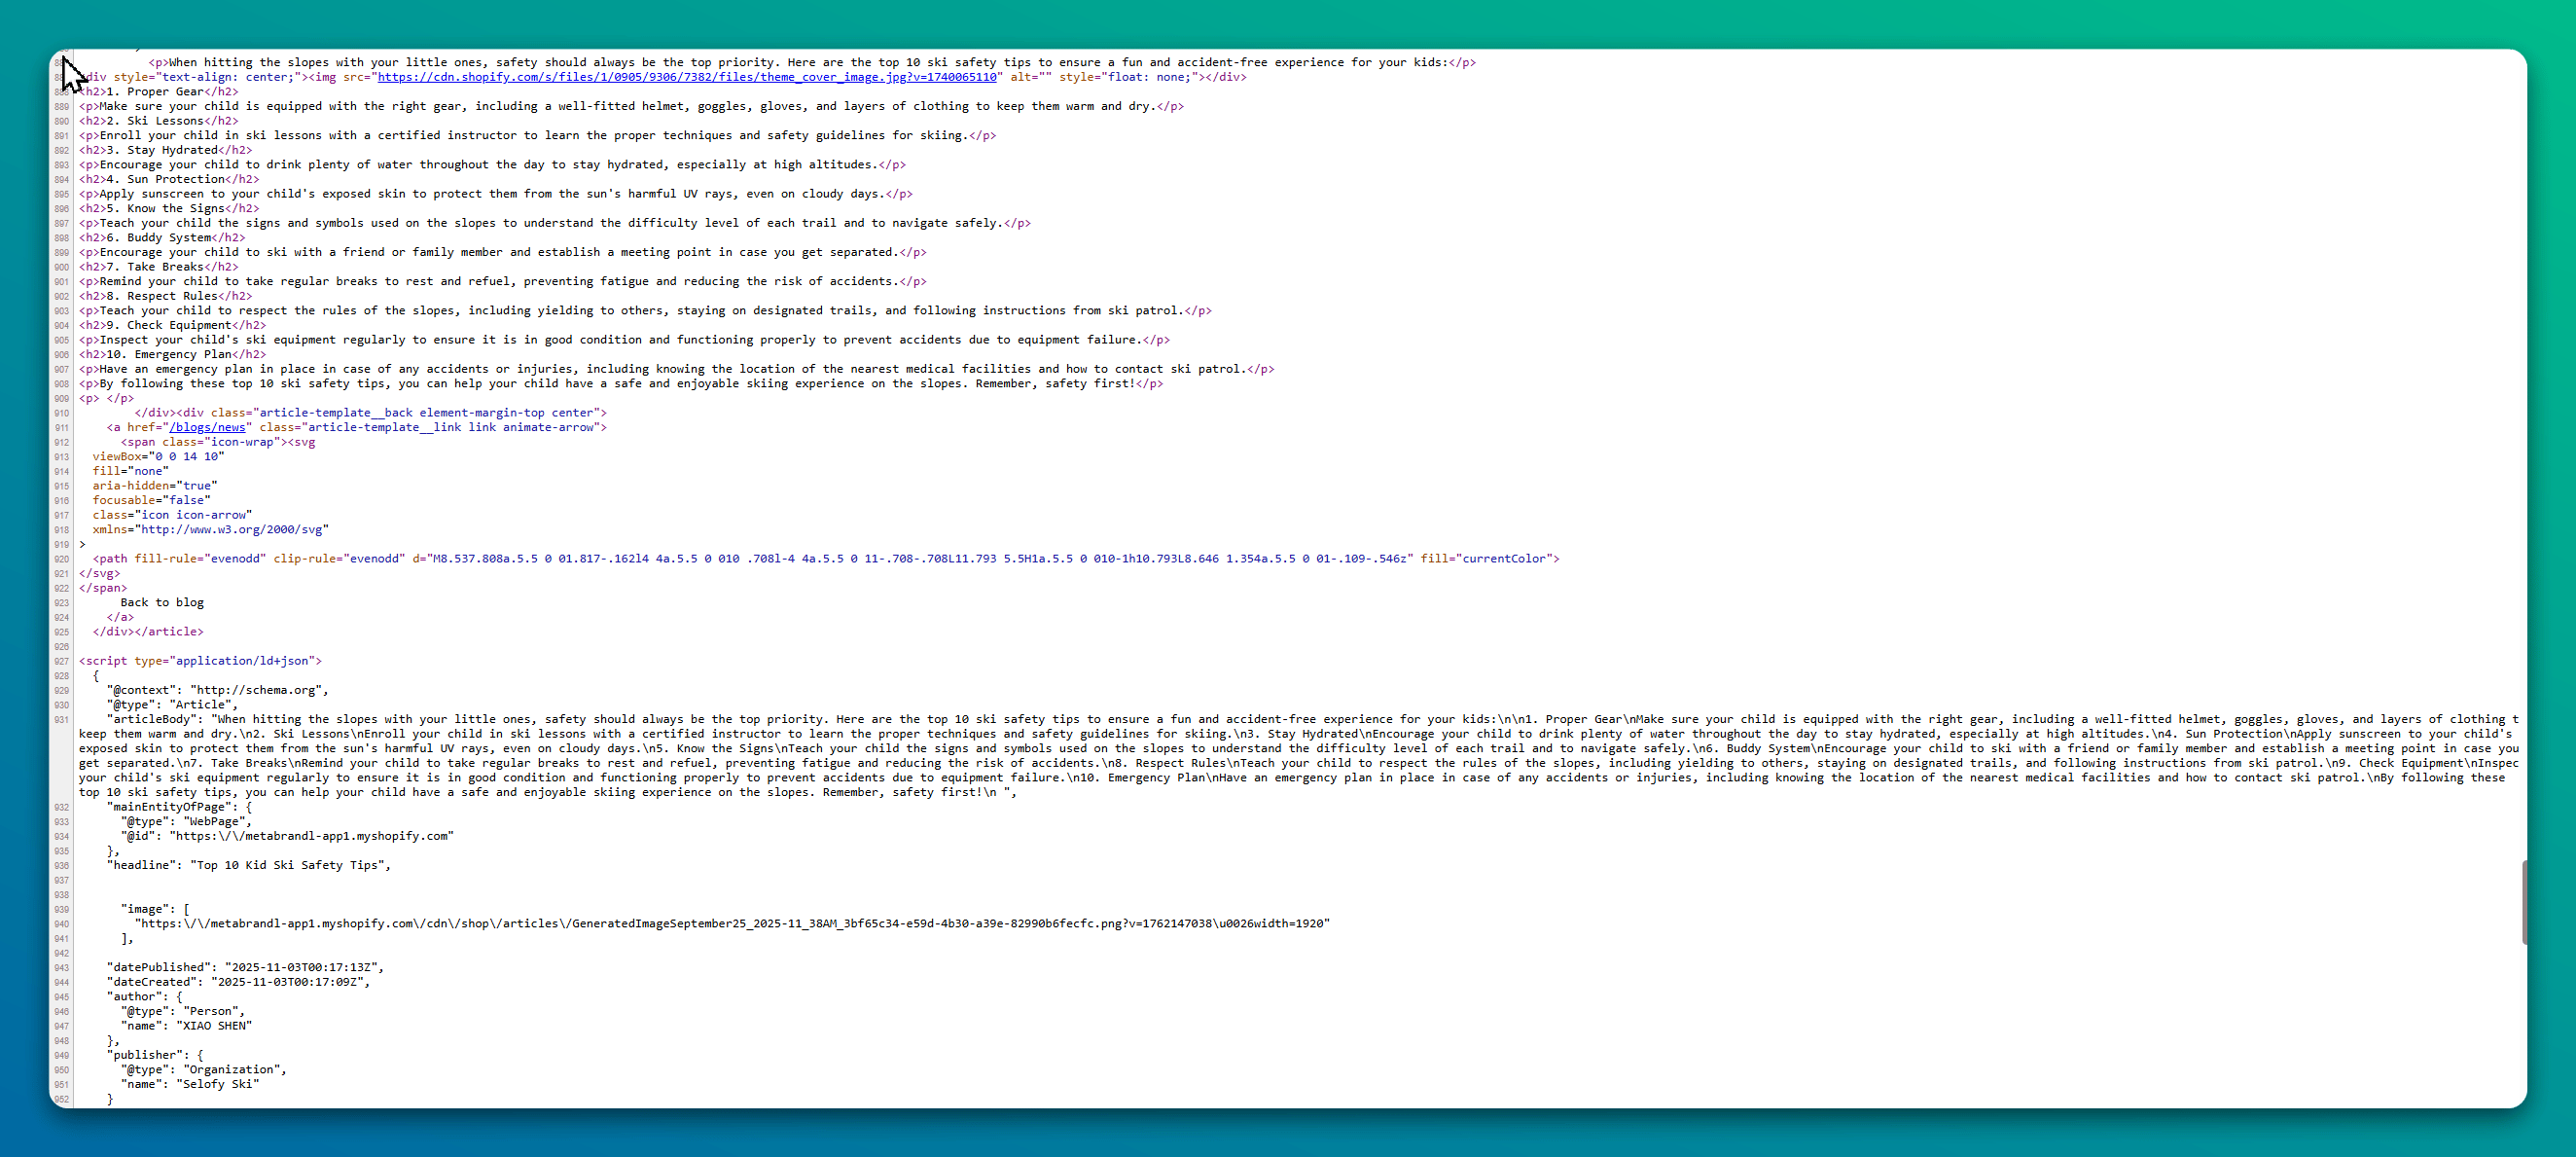Follow the /blogs/news hyperlink in the anchor tag
This screenshot has width=2576, height=1157.
click(x=208, y=427)
